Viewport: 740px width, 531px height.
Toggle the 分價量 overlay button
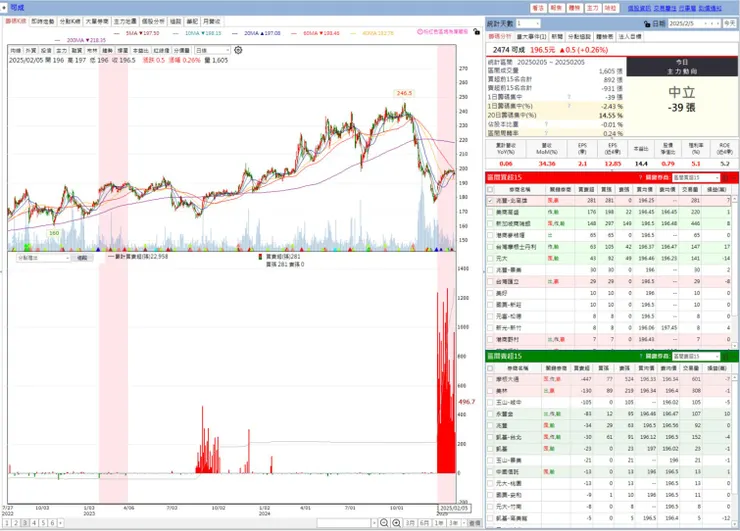coord(182,50)
